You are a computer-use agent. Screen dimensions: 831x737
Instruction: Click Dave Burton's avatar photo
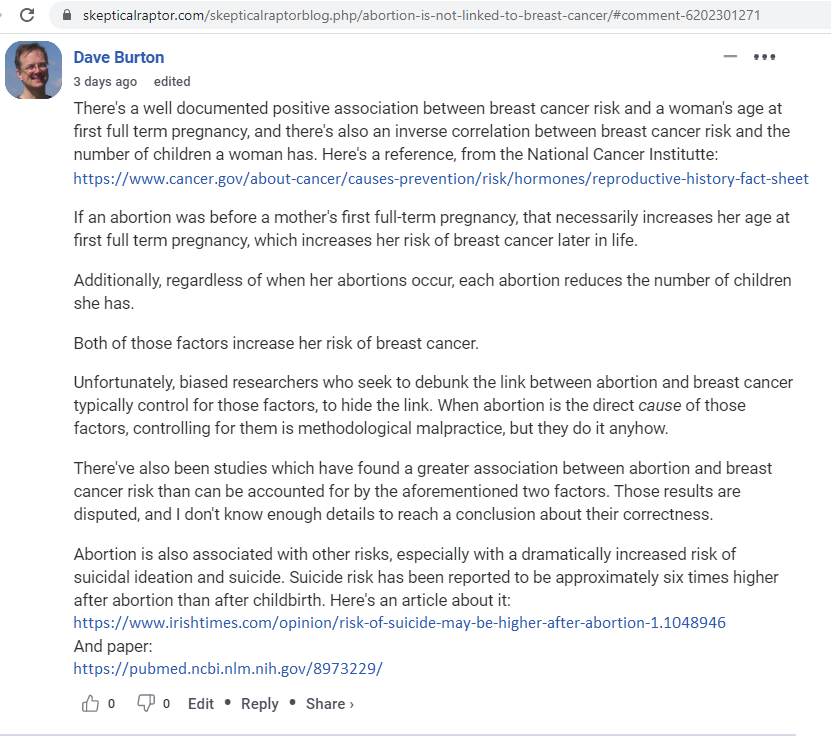point(34,70)
